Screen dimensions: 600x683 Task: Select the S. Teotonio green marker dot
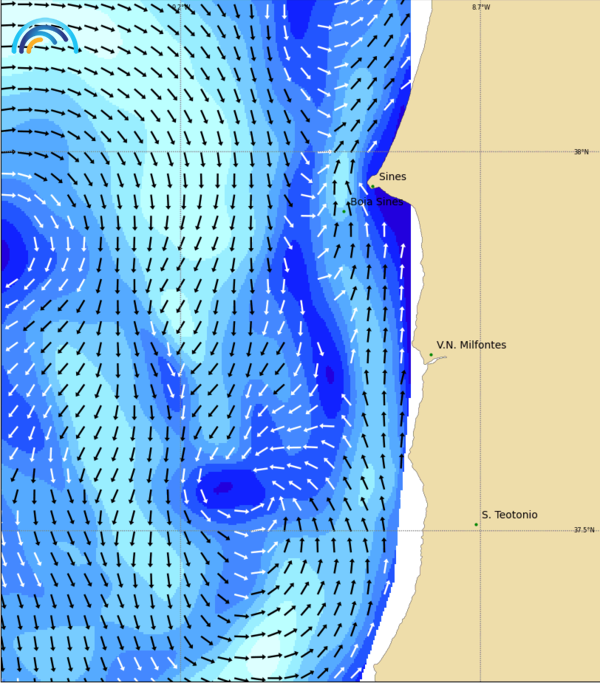click(x=476, y=524)
